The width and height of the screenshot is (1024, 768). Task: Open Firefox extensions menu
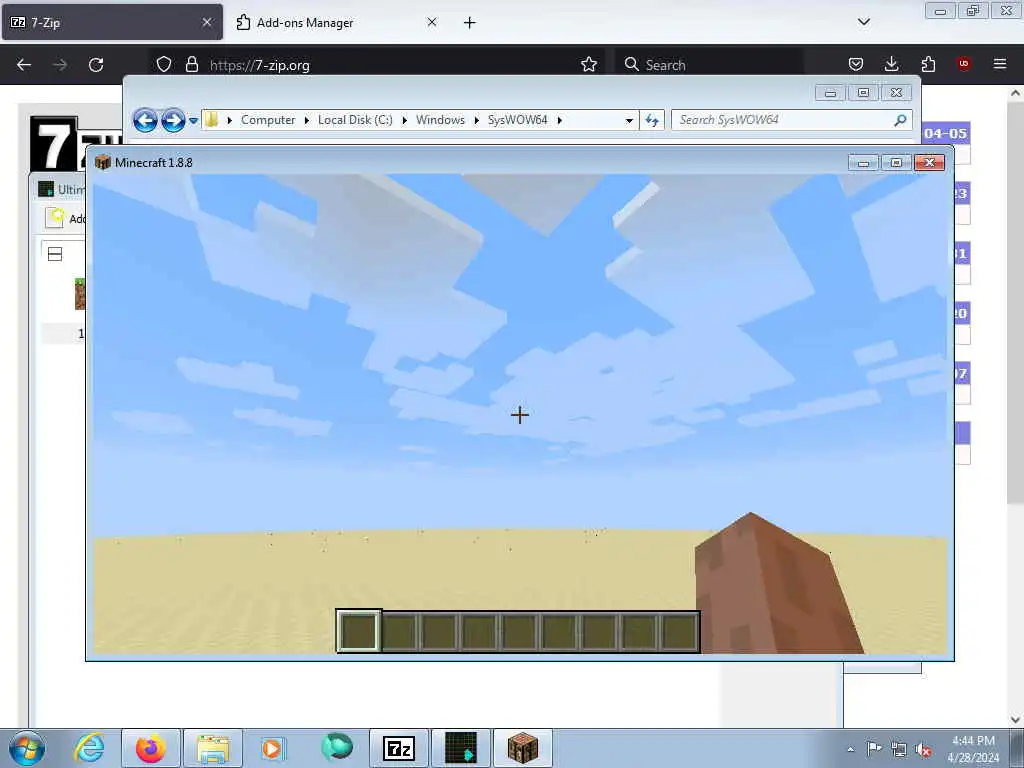928,64
